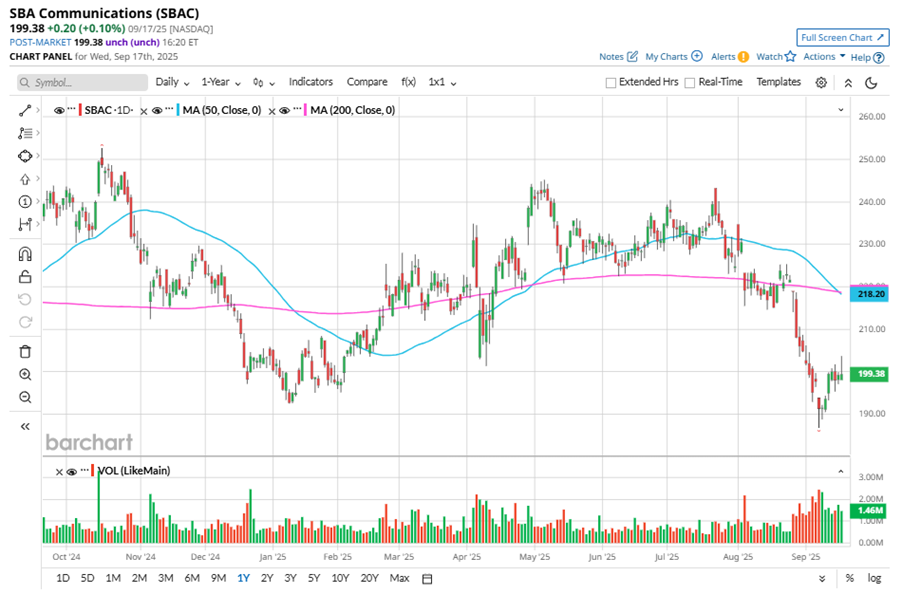Open Full Screen Chart

[x=843, y=37]
